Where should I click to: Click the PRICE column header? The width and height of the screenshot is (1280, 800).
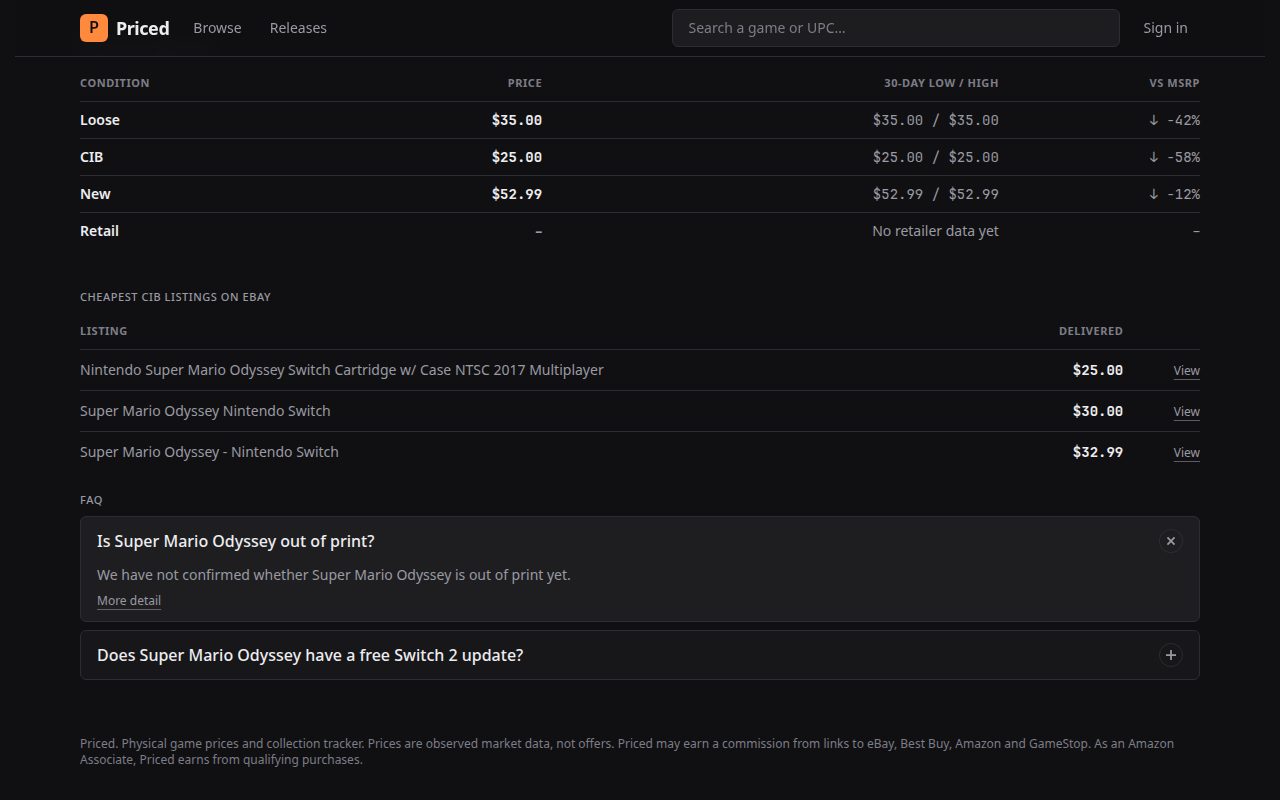pos(525,83)
